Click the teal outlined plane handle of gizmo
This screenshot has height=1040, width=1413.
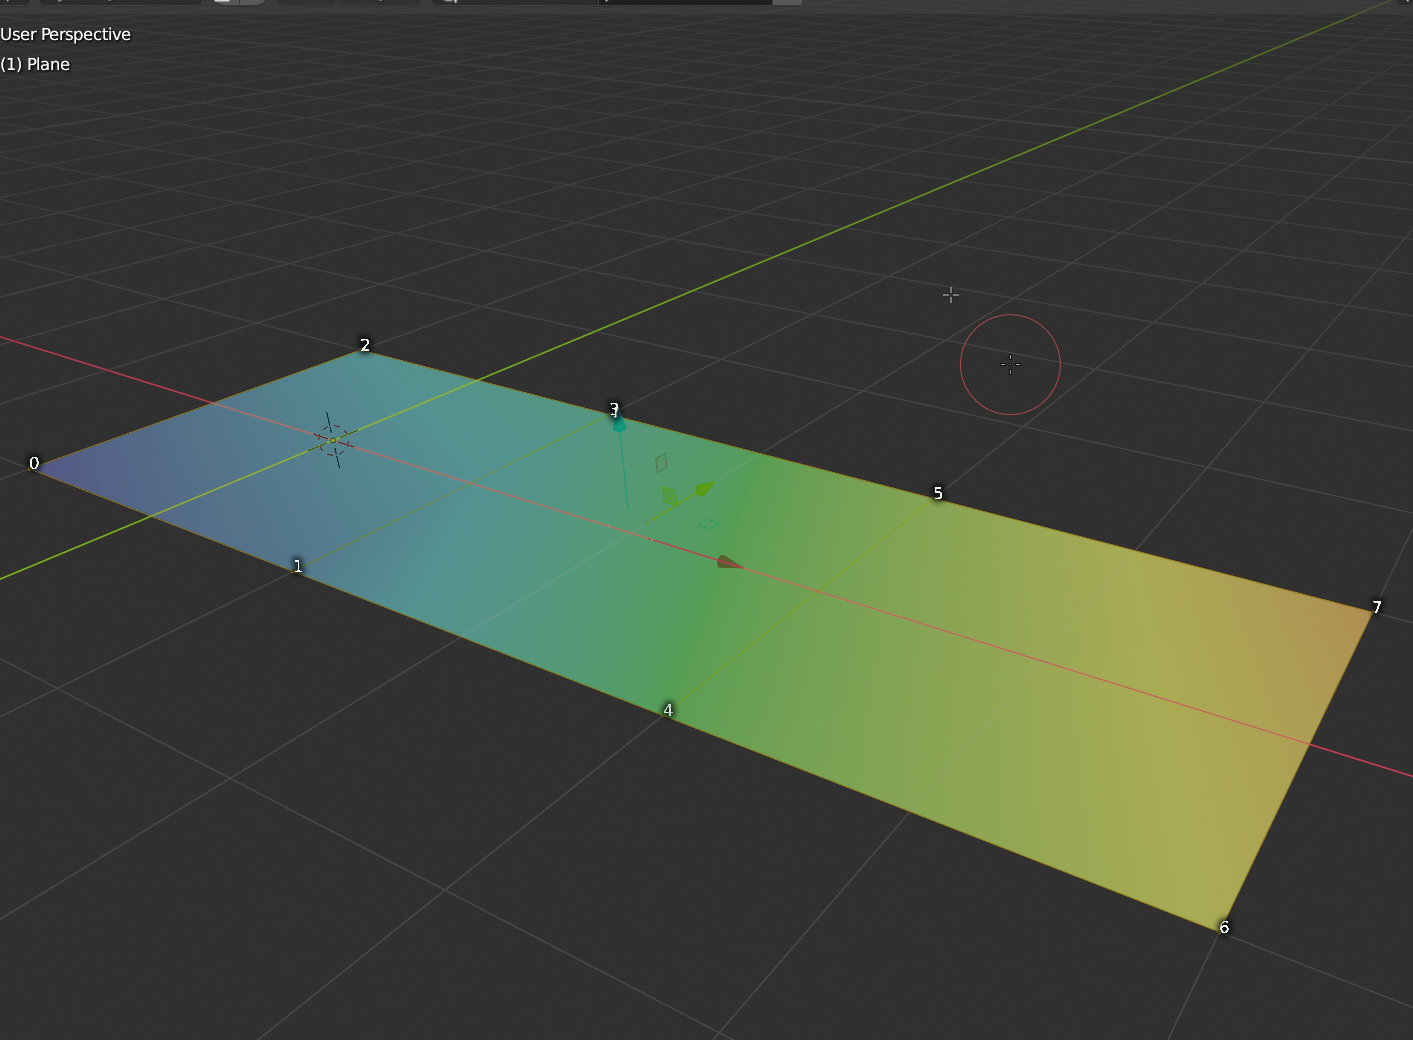(x=708, y=524)
